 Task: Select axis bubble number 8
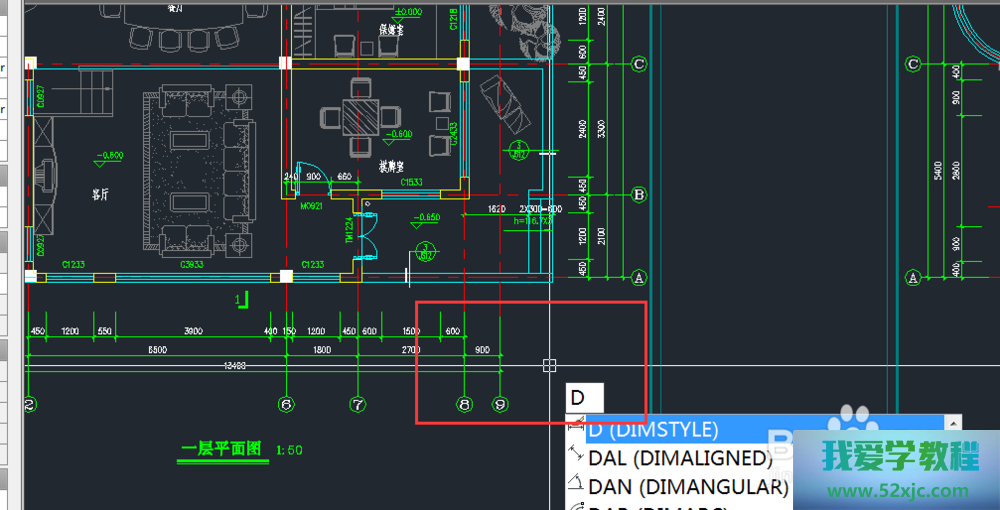(463, 405)
